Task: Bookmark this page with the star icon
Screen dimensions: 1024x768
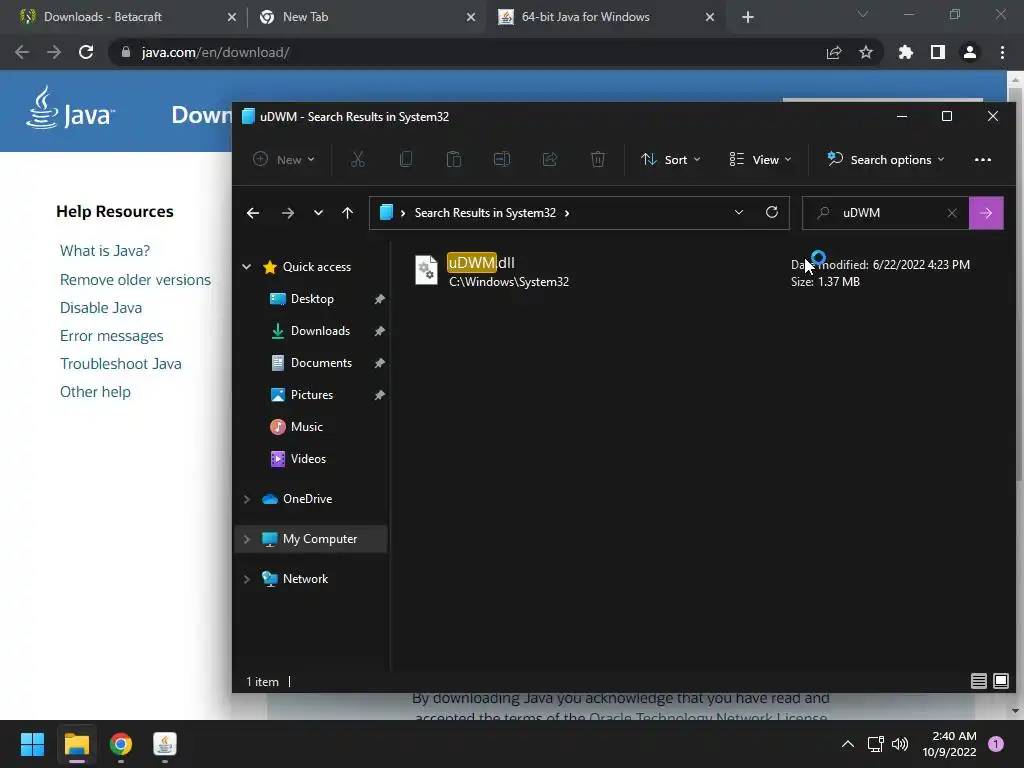Action: point(866,52)
